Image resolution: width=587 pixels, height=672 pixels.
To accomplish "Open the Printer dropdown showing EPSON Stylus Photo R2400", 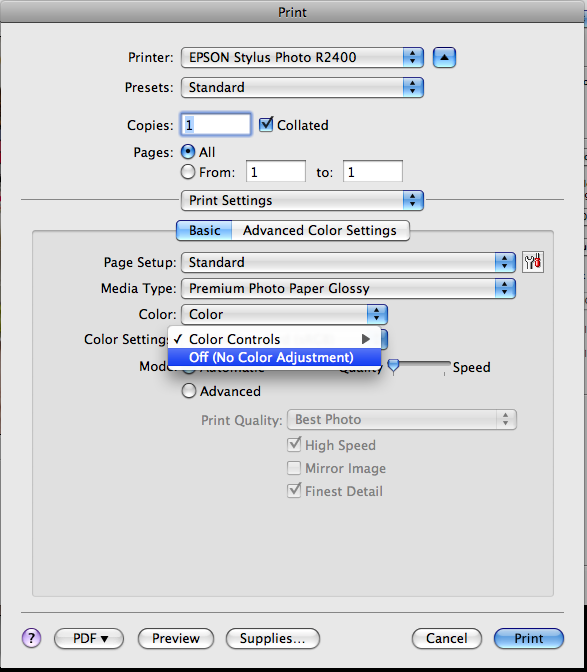I will 302,57.
